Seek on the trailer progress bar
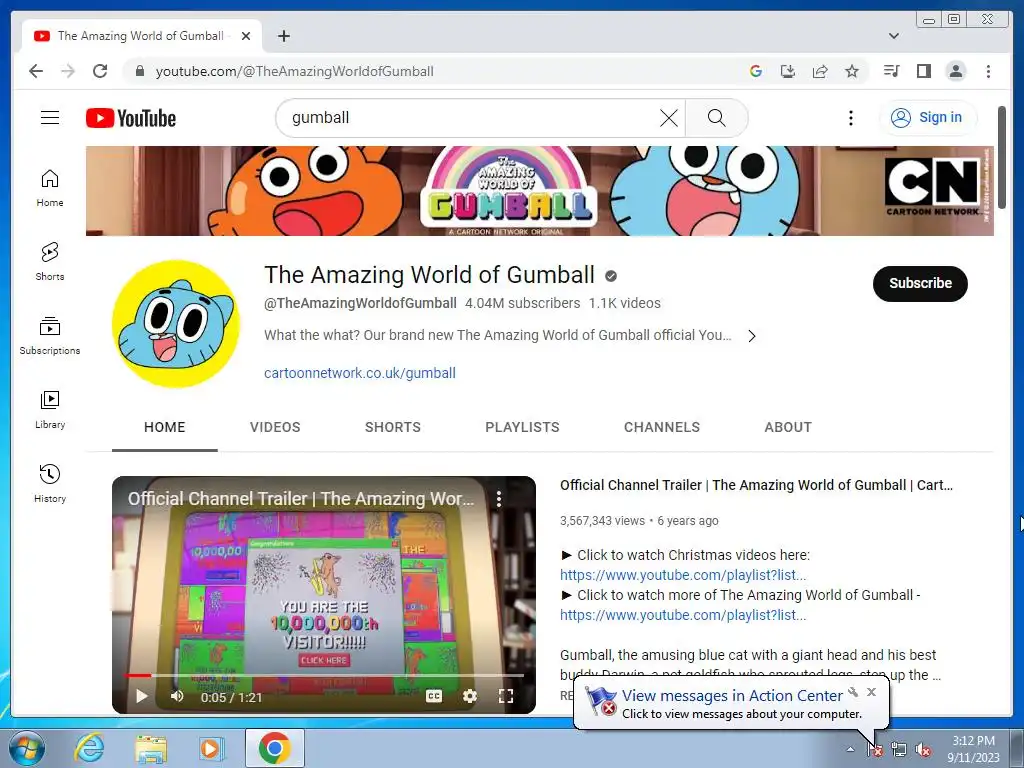The height and width of the screenshot is (768, 1024). click(x=324, y=675)
